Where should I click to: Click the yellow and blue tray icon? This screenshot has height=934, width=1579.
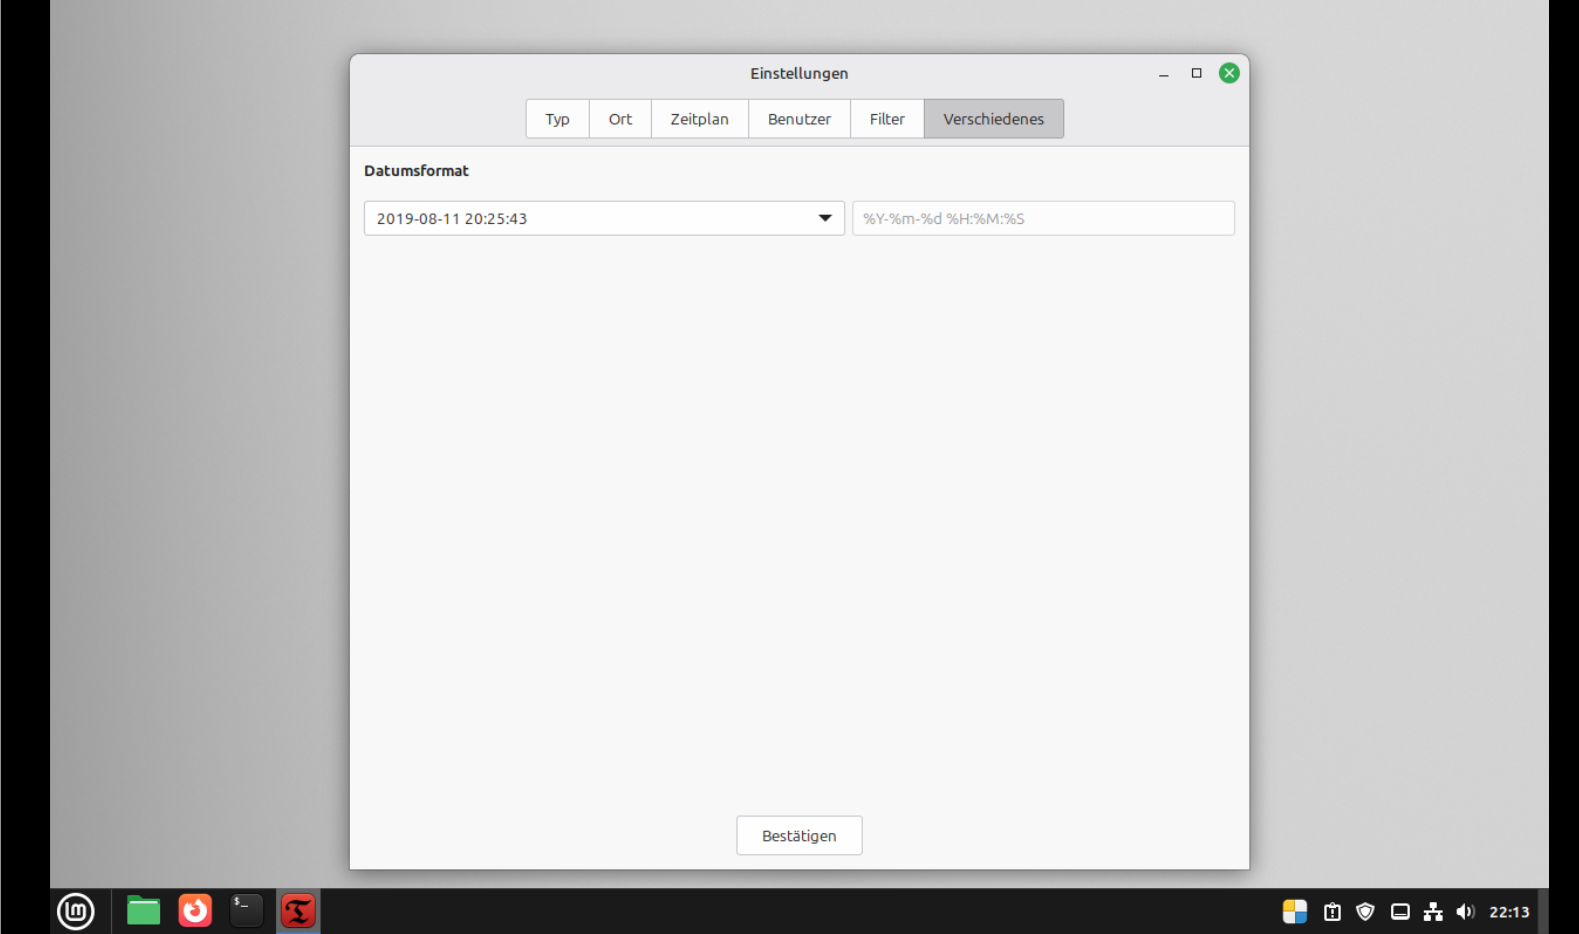(1295, 911)
